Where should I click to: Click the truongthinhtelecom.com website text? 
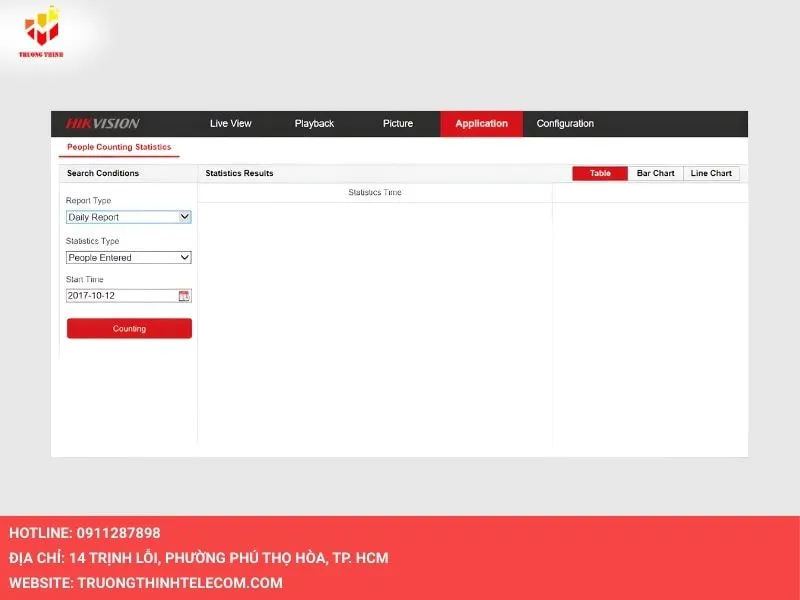(179, 582)
